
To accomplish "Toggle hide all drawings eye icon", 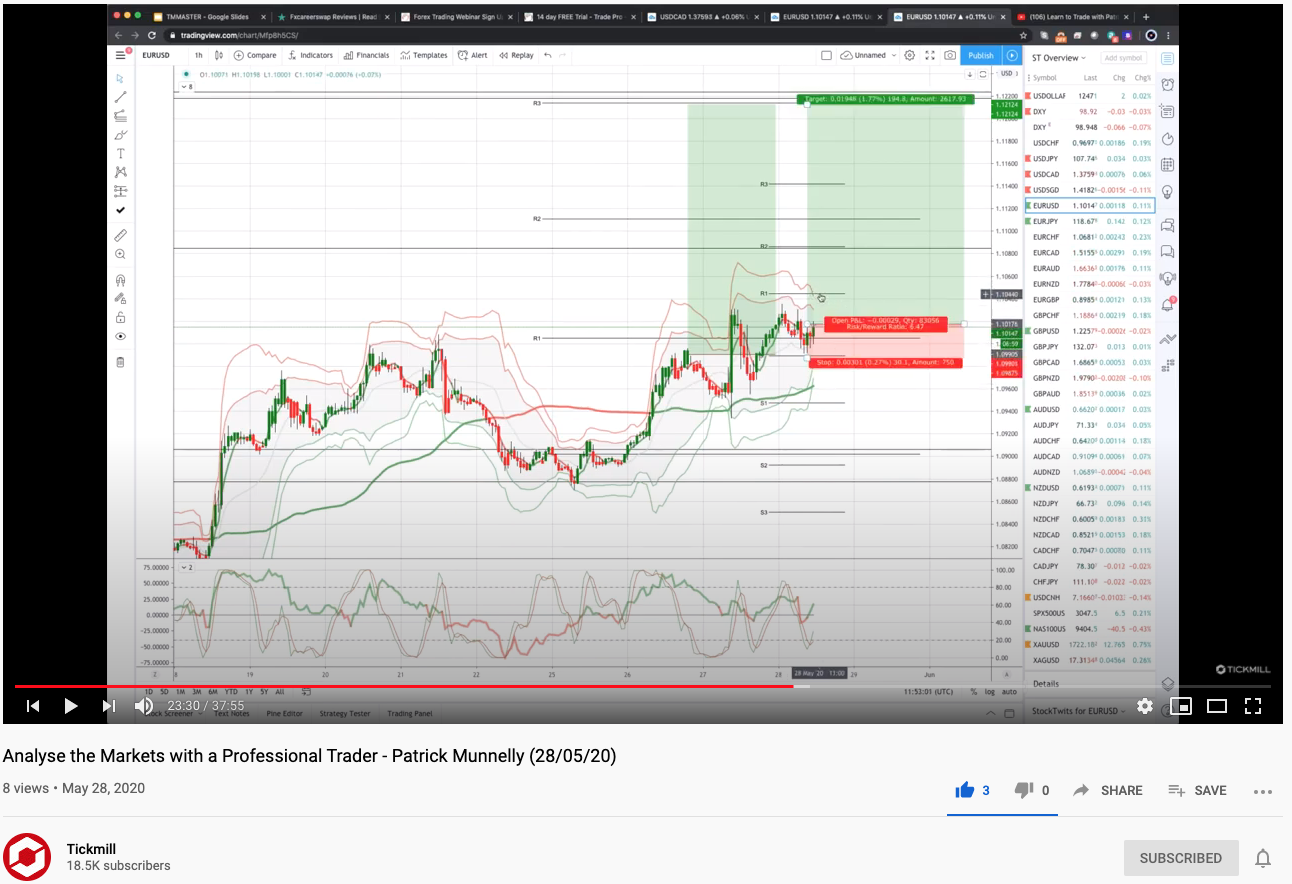I will coord(120,336).
